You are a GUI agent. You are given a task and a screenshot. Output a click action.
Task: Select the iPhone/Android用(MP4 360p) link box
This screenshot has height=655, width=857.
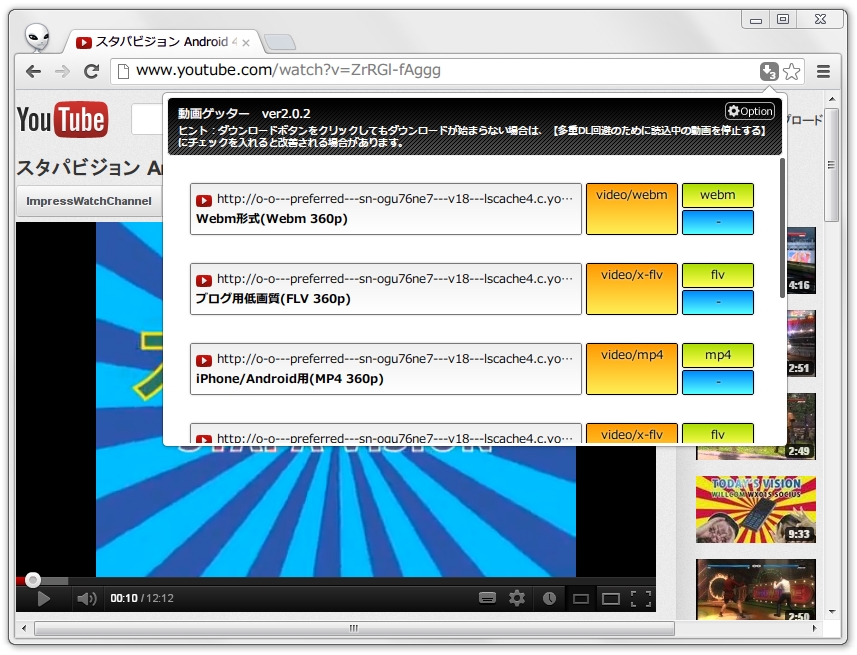tap(385, 369)
